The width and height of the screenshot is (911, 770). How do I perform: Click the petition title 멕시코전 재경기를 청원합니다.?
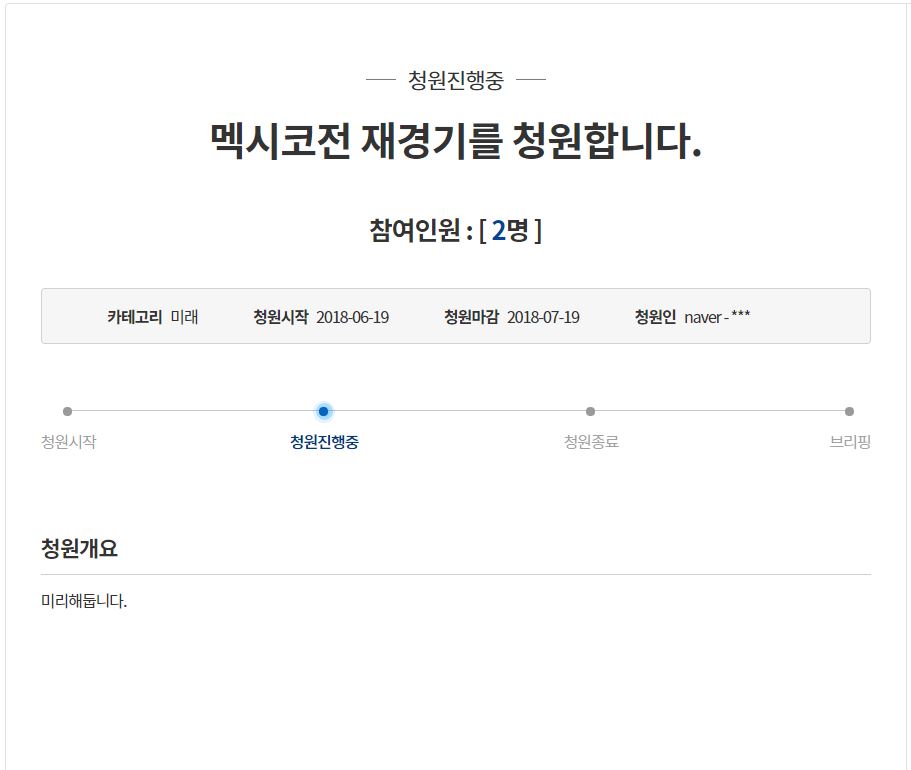[x=456, y=141]
